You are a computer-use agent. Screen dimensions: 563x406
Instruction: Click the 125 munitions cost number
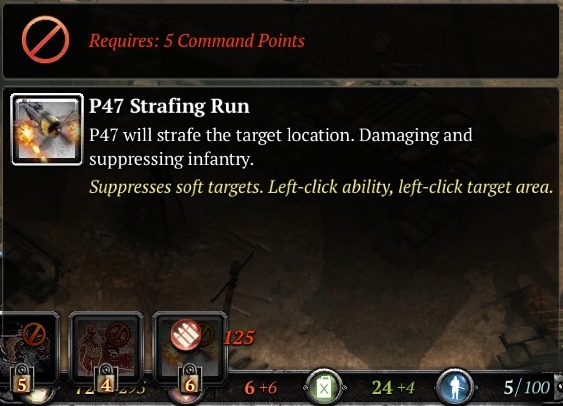tap(239, 337)
